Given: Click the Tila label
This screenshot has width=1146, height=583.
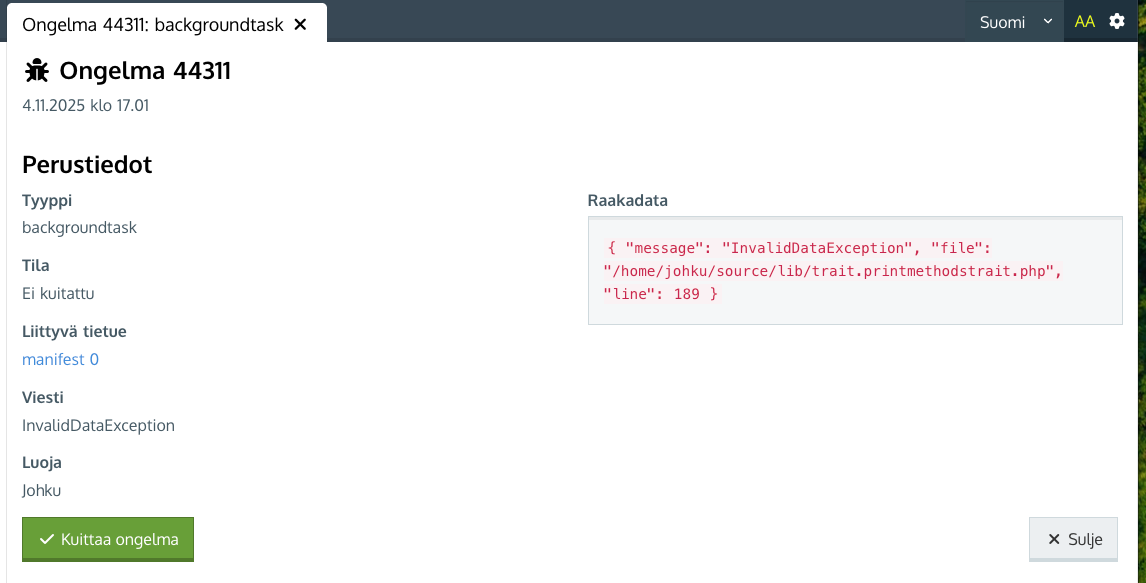Looking at the screenshot, I should tap(36, 265).
